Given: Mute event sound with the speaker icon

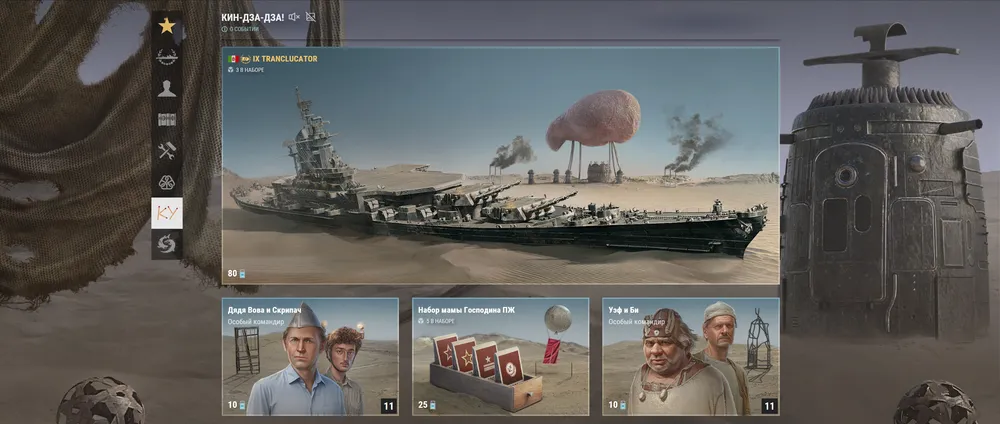Looking at the screenshot, I should (x=293, y=17).
